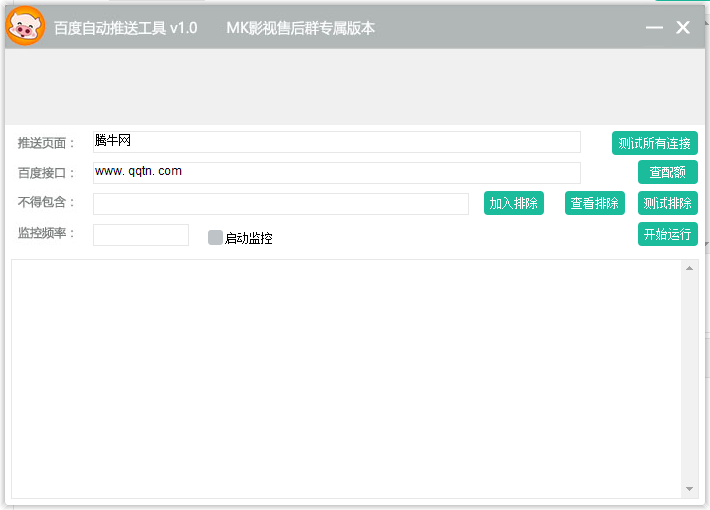Image resolution: width=710 pixels, height=510 pixels.
Task: Click the pig logo icon in title bar
Action: (25, 26)
